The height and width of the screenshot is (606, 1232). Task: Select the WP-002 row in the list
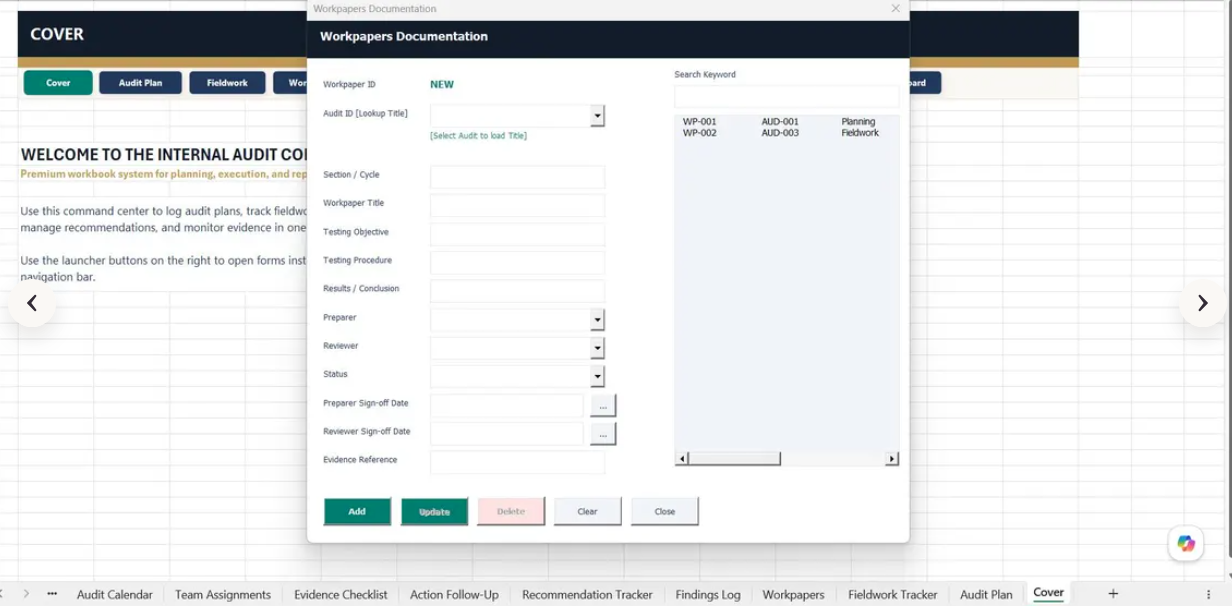[x=786, y=133]
